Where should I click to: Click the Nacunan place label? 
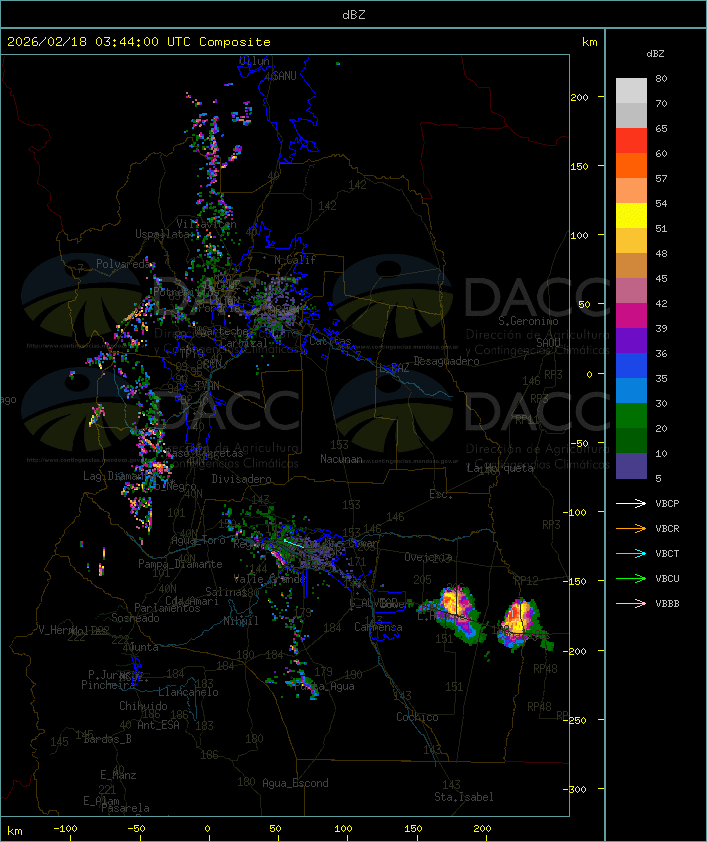point(341,459)
